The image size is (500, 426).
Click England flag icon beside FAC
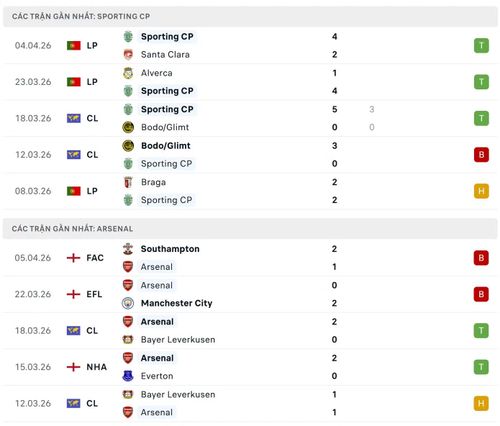73,258
